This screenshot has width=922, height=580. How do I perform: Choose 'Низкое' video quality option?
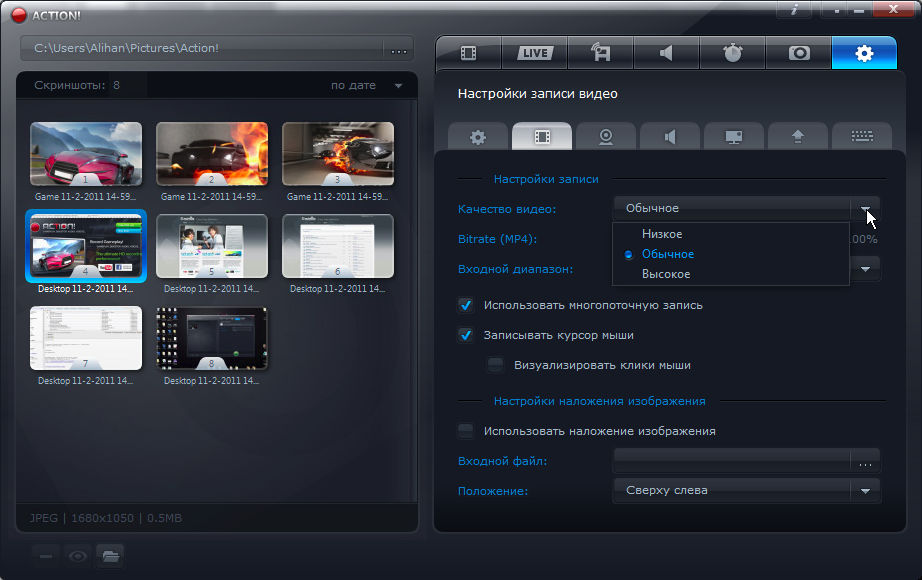[662, 234]
